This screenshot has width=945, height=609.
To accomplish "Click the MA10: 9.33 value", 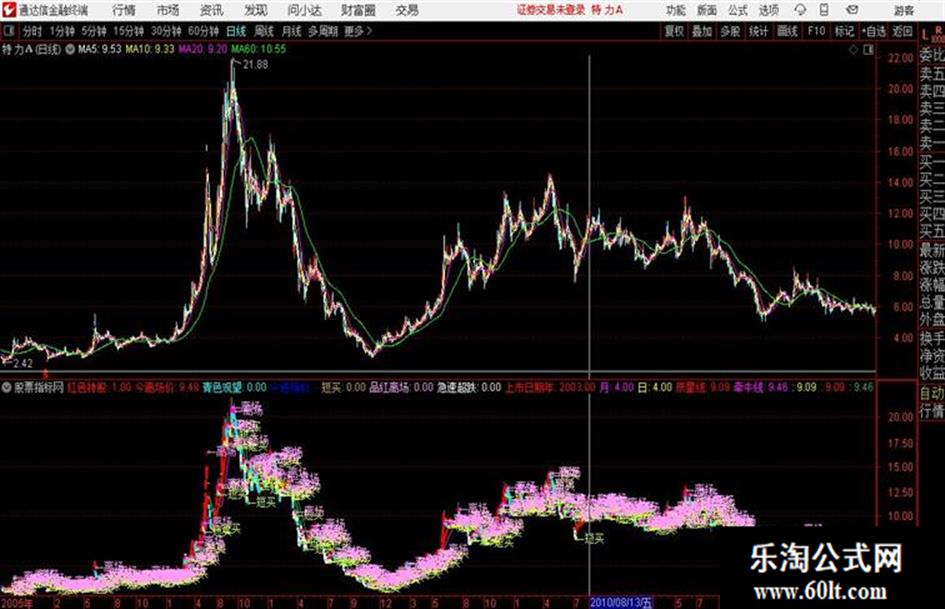I will [x=149, y=49].
